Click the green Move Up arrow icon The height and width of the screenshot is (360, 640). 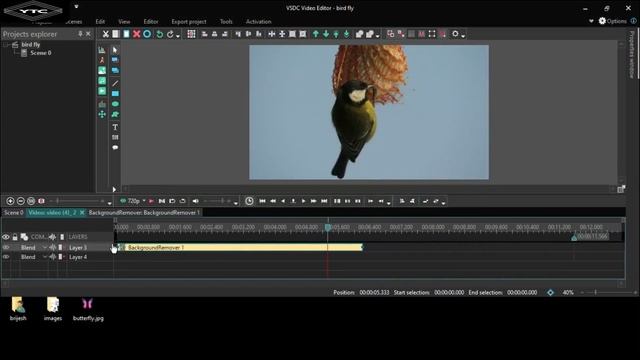[x=316, y=34]
